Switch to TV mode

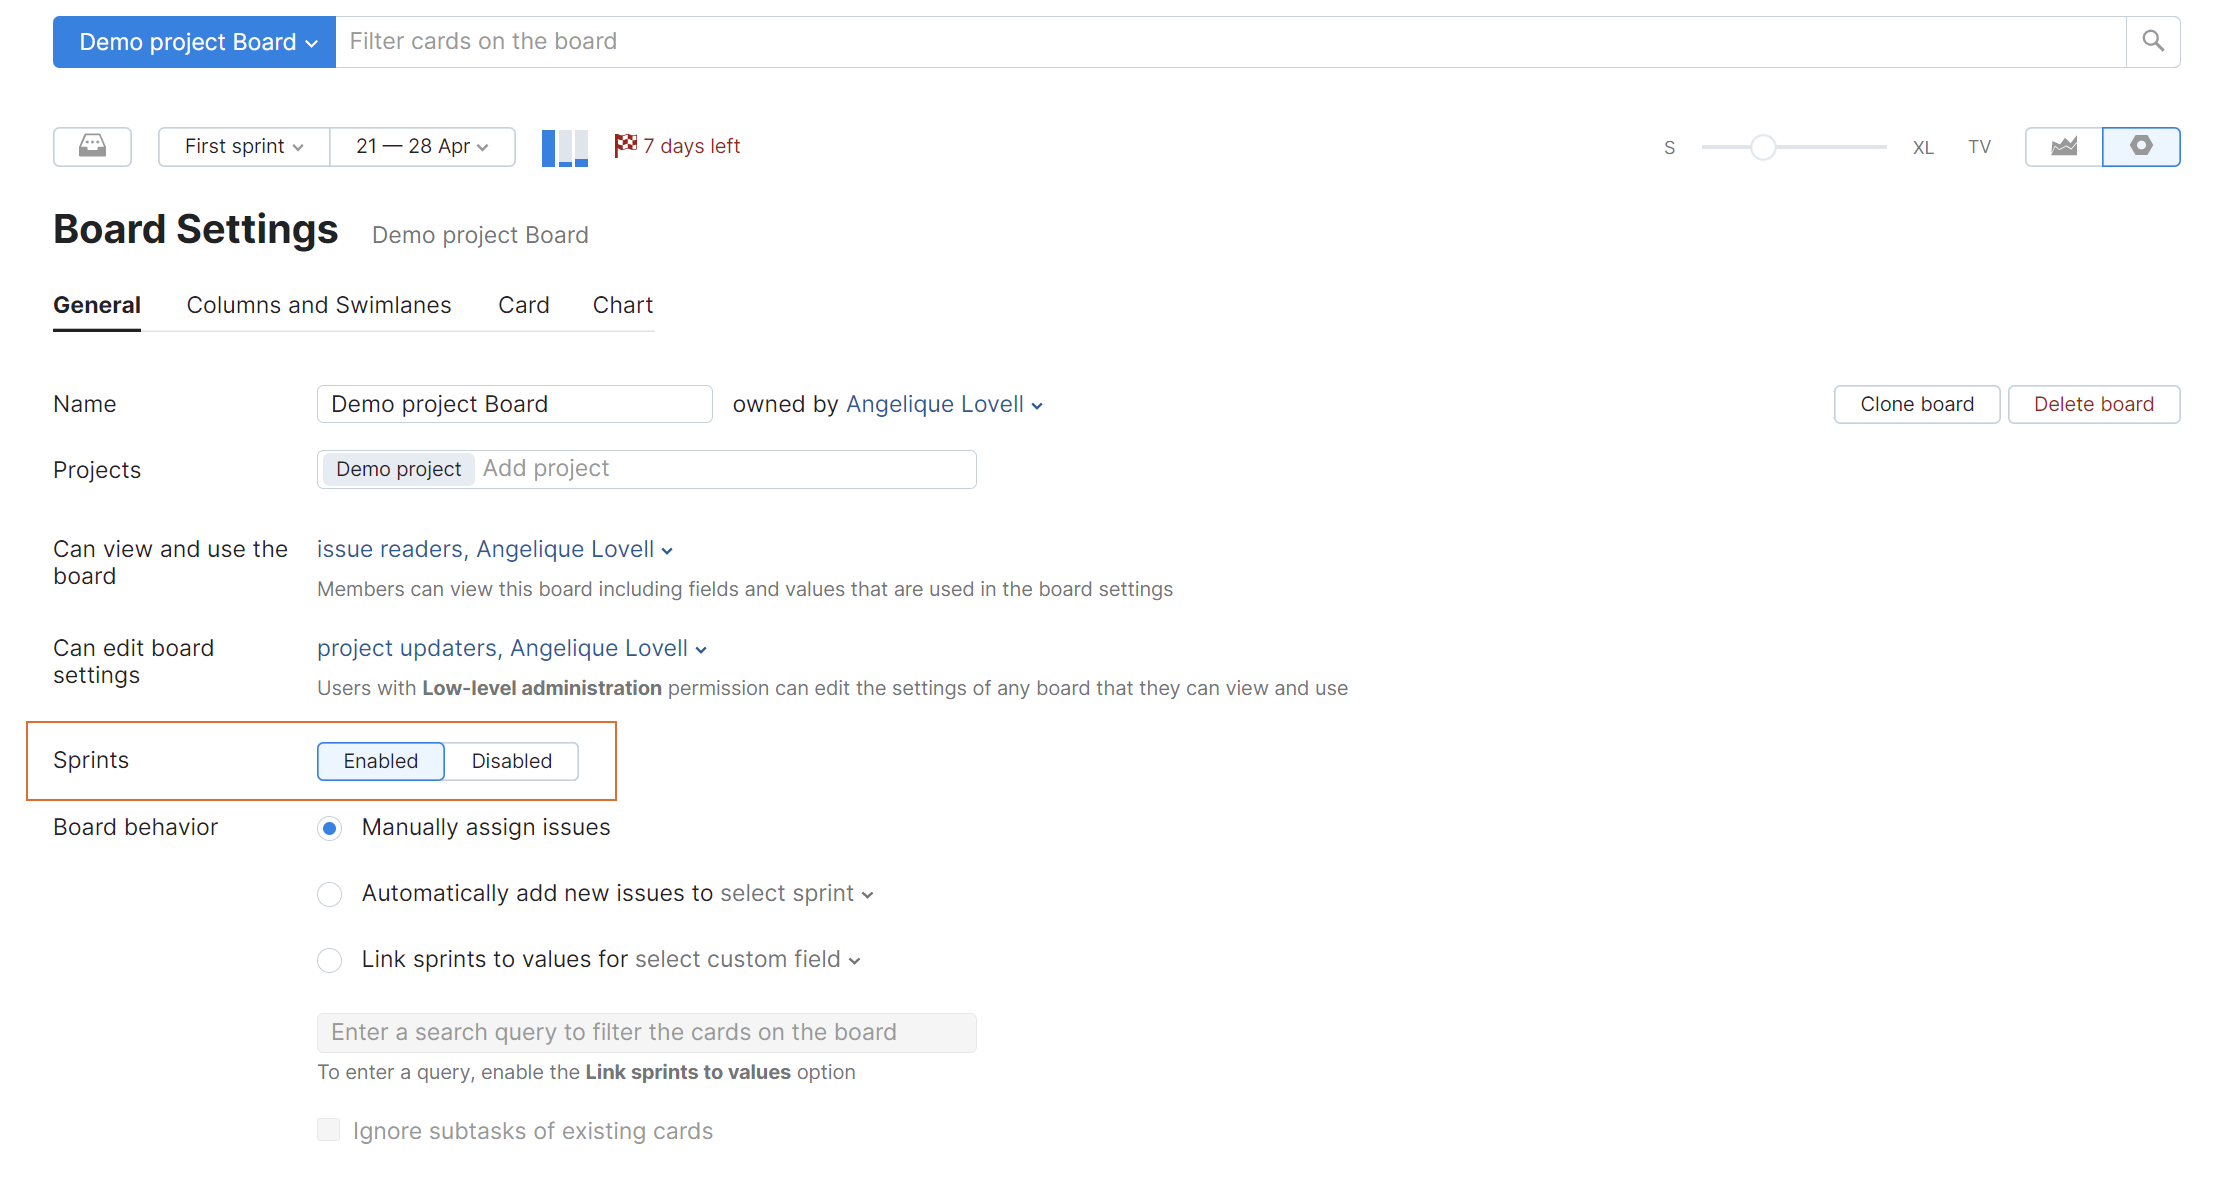pos(1979,147)
